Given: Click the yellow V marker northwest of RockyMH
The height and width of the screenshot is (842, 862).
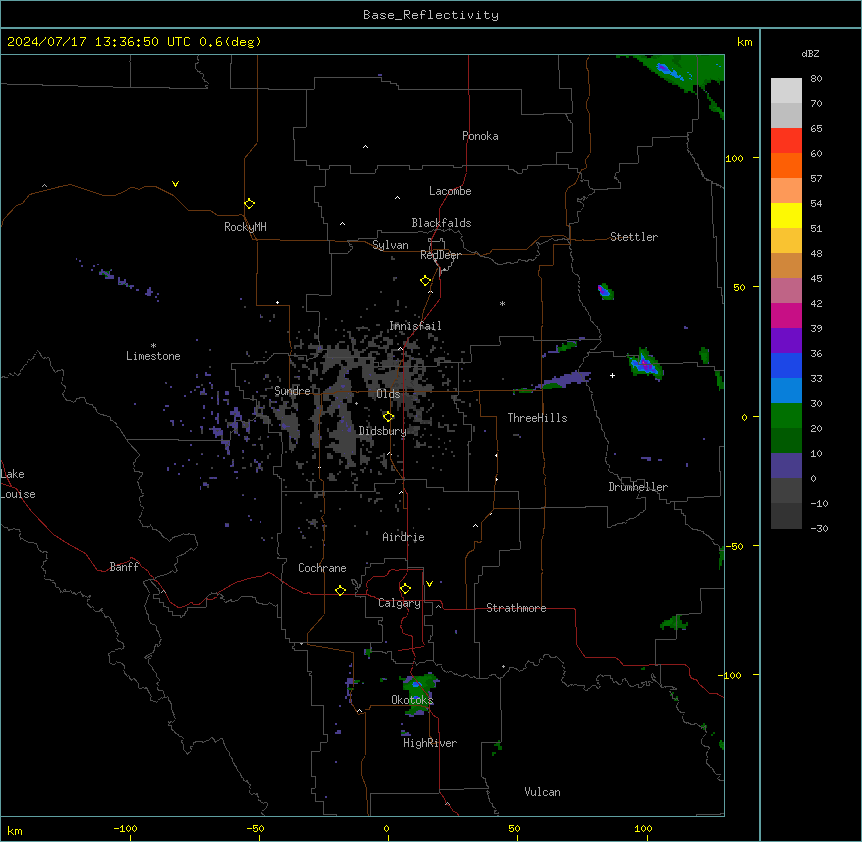Looking at the screenshot, I should tap(175, 184).
